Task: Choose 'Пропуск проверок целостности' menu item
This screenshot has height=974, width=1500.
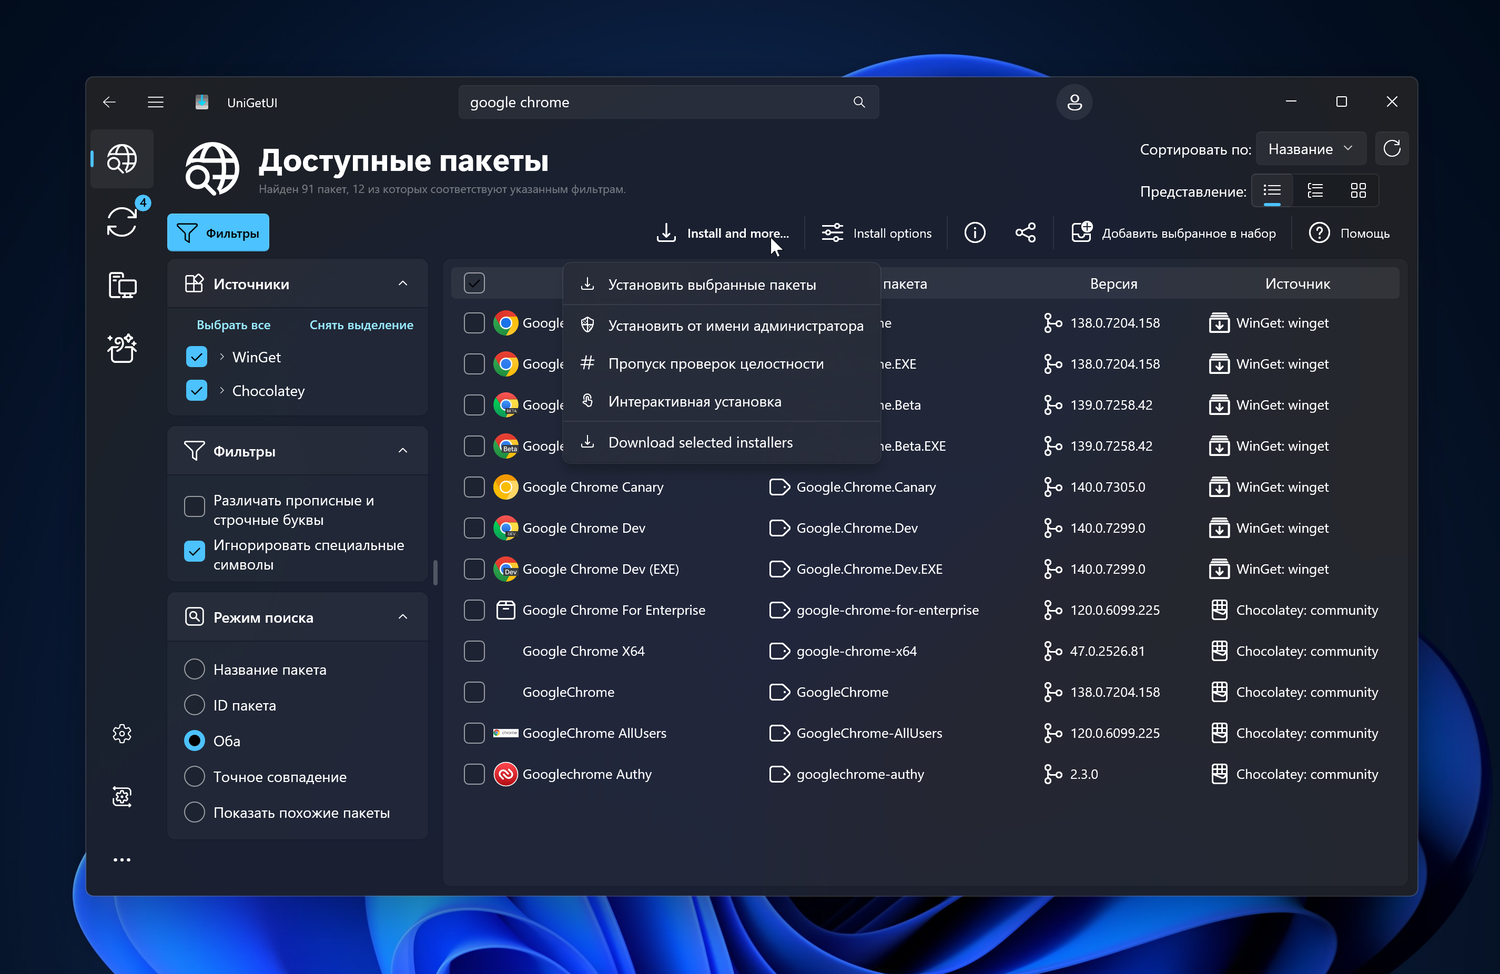Action: [722, 364]
